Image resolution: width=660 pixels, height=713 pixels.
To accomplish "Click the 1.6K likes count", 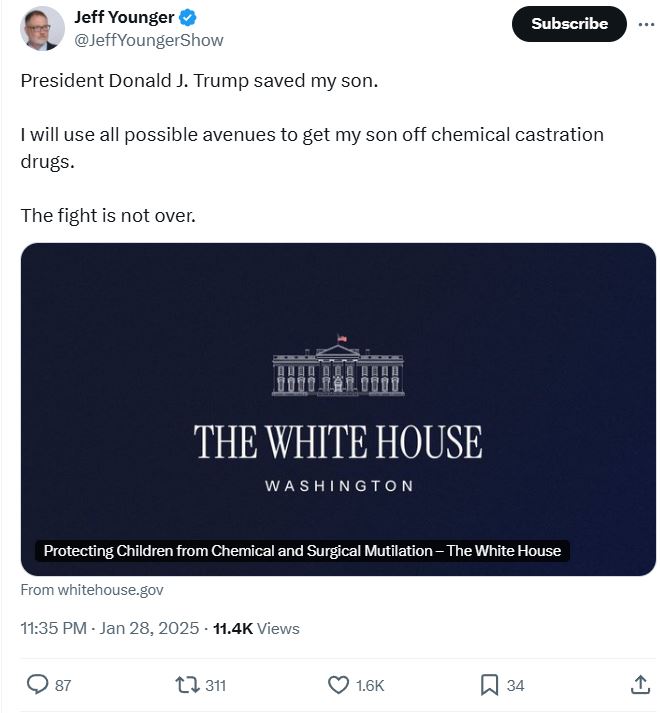I will point(370,685).
